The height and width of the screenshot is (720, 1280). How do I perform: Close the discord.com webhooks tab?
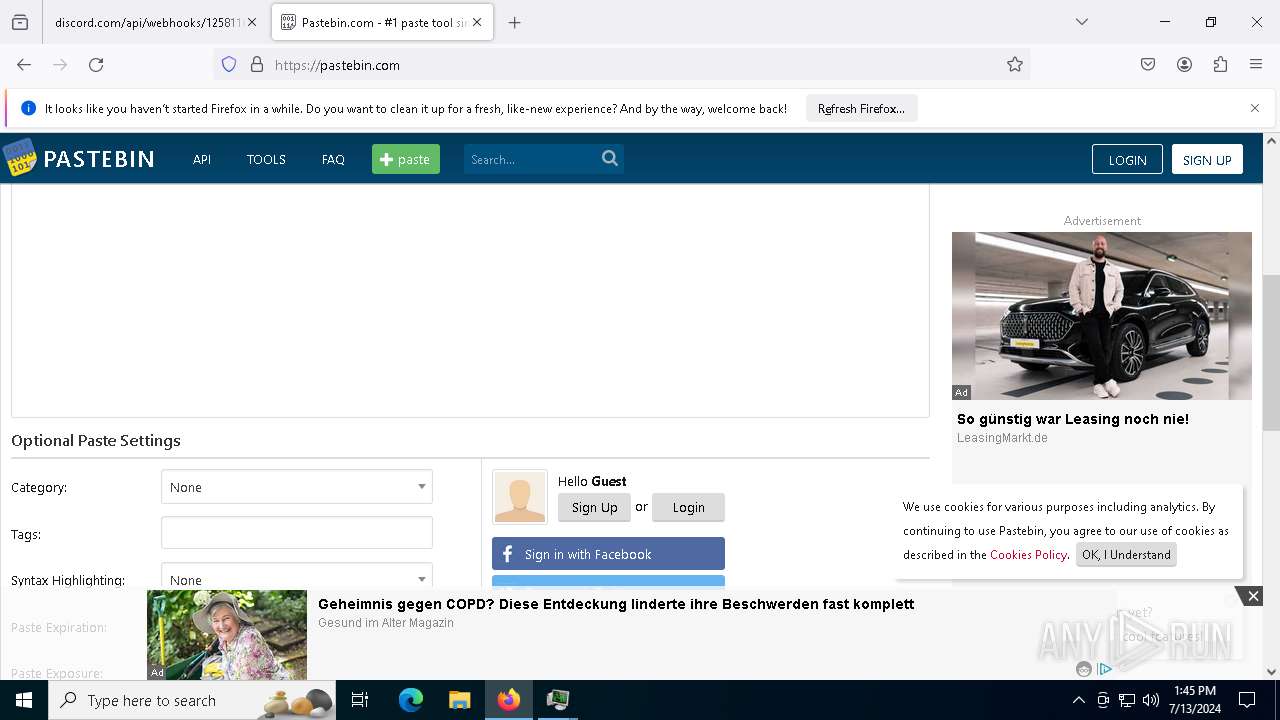[252, 22]
